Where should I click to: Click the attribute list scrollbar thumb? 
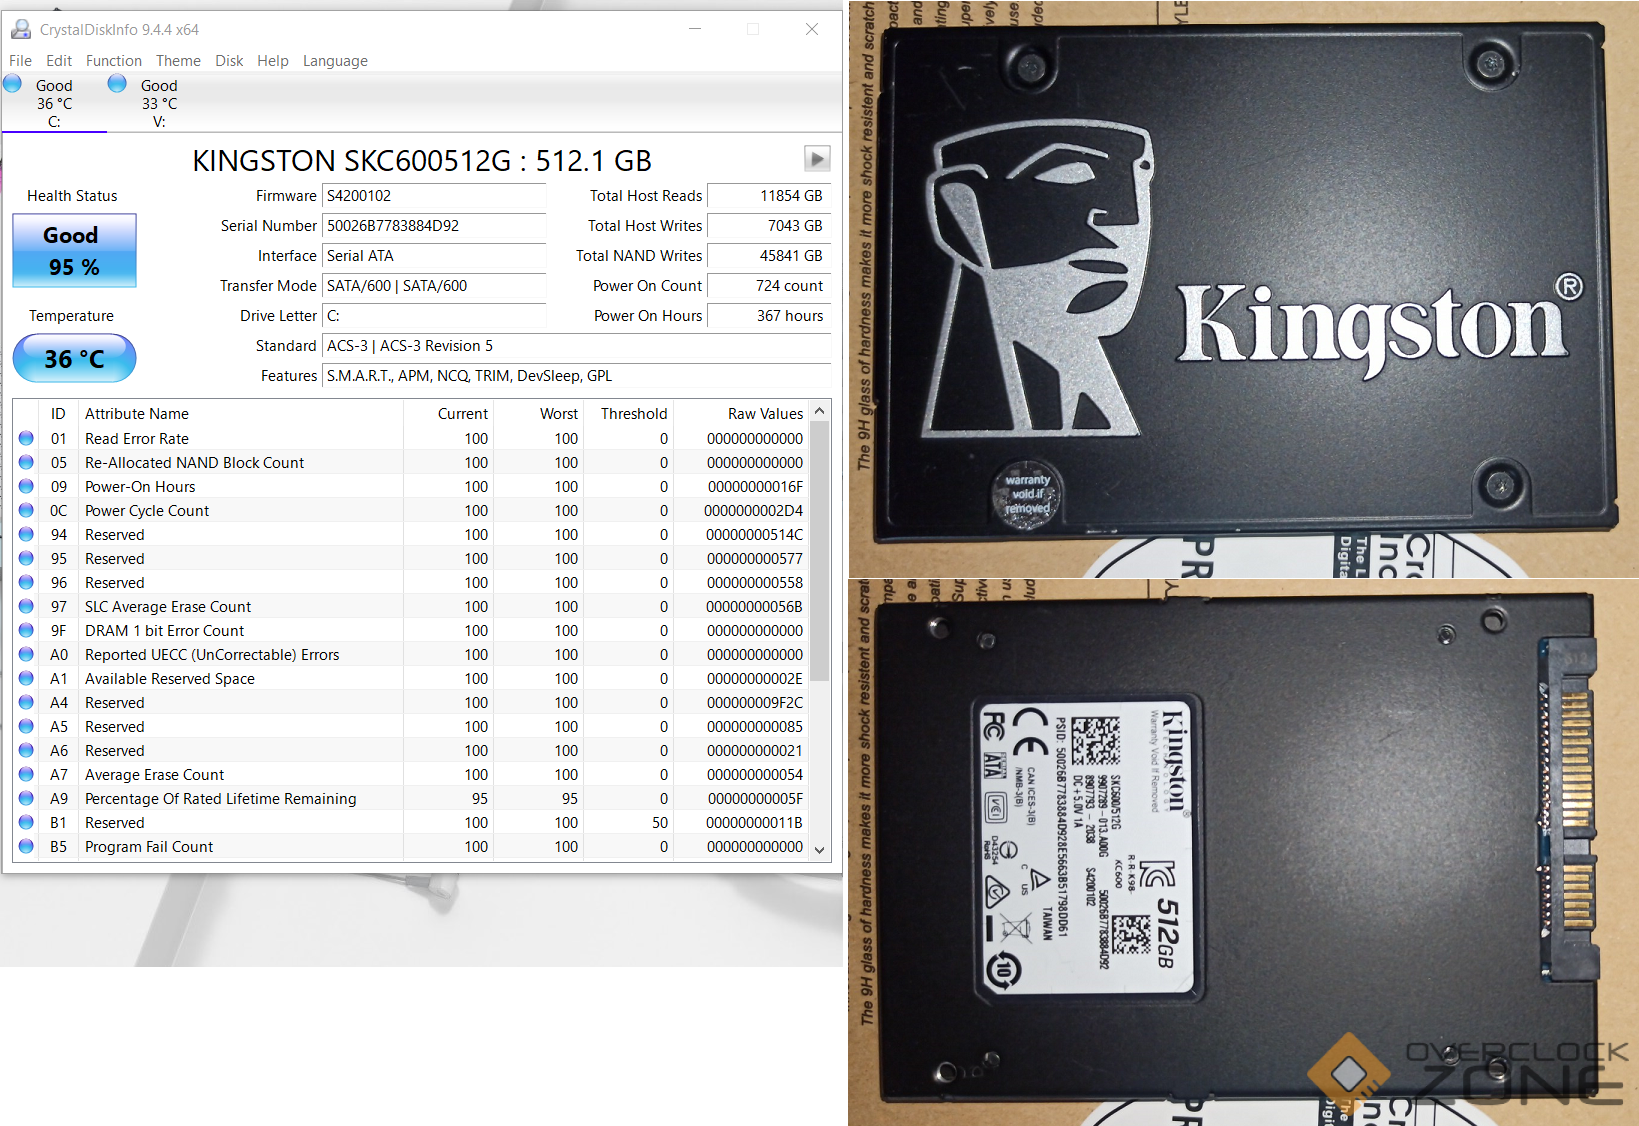[x=820, y=551]
